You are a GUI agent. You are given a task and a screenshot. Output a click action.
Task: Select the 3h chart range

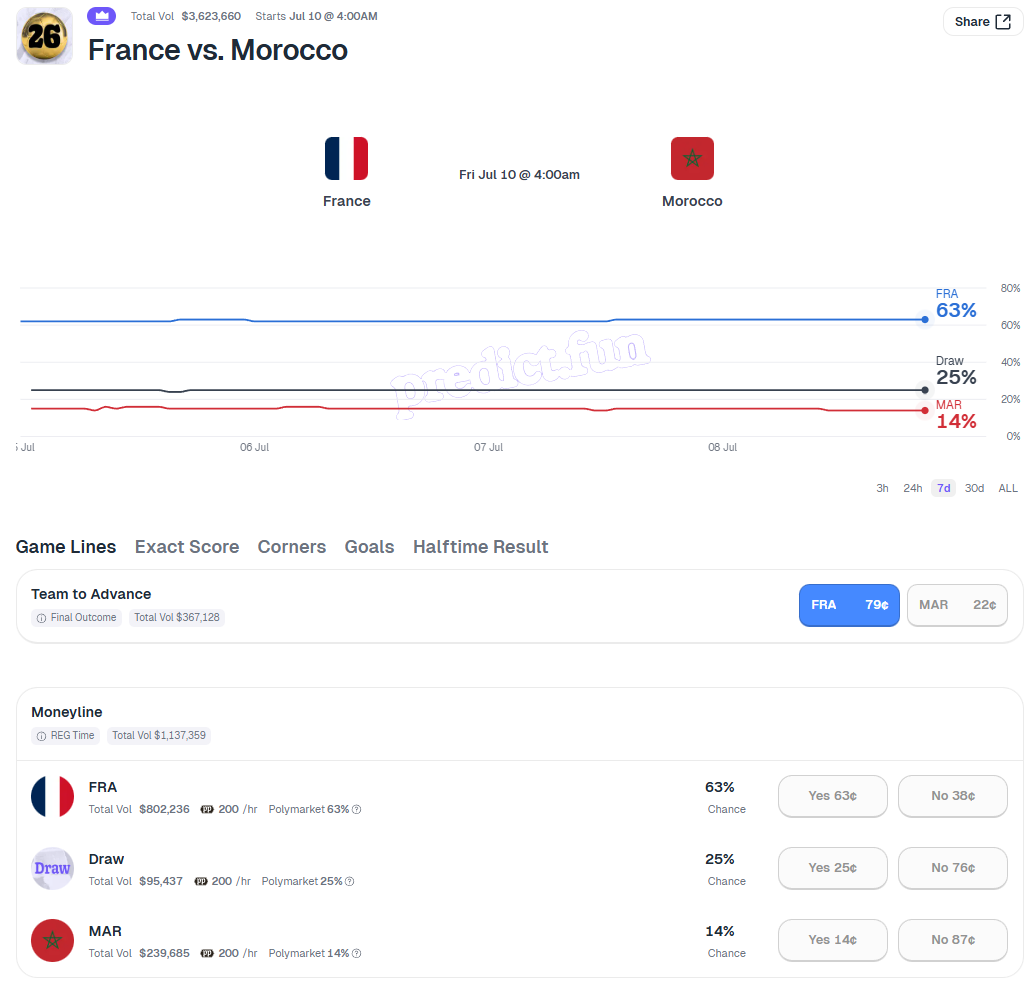pyautogui.click(x=882, y=488)
